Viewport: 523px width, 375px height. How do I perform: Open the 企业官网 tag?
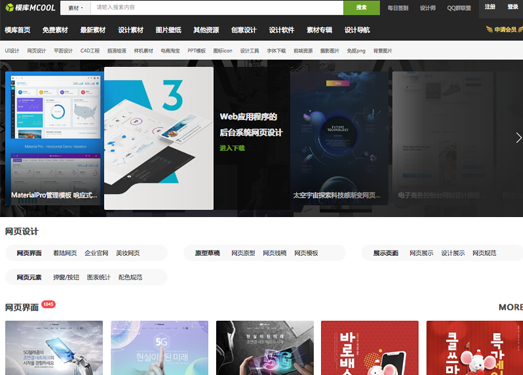tap(96, 253)
